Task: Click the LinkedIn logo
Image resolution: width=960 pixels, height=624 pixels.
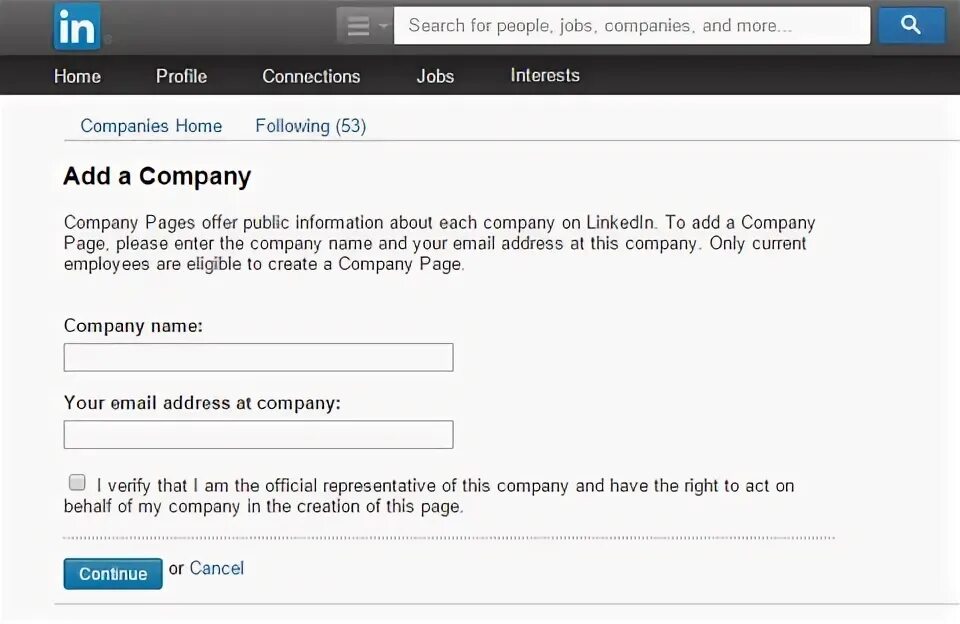Action: coord(77,26)
